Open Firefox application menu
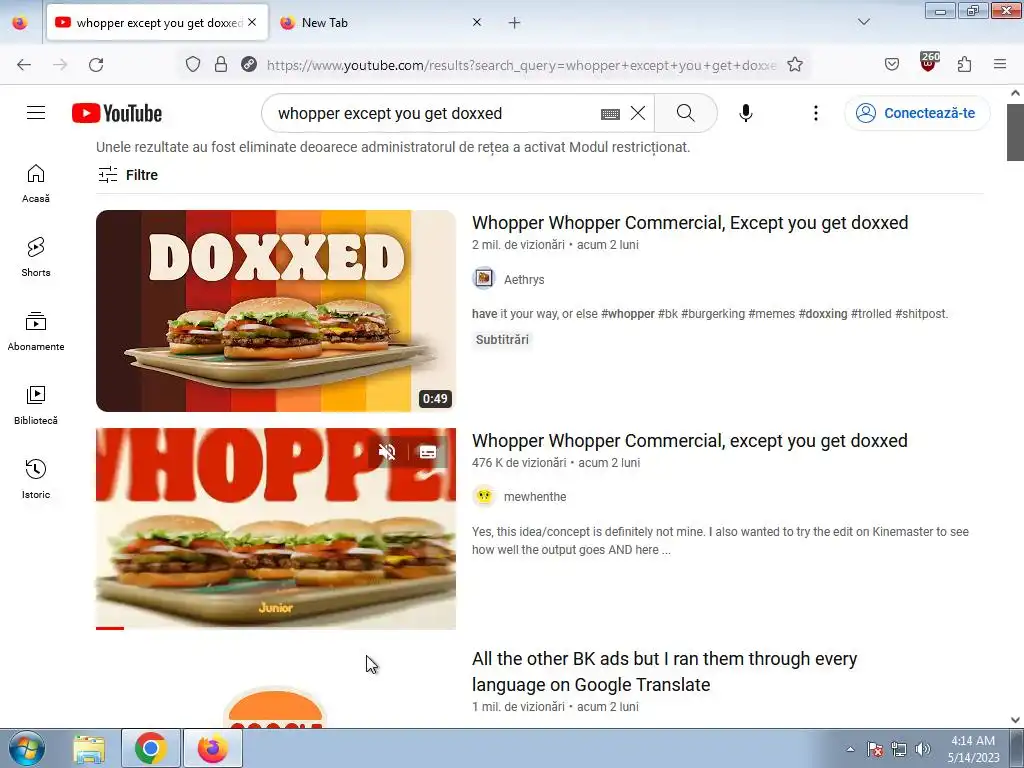Image resolution: width=1024 pixels, height=768 pixels. [x=1000, y=64]
